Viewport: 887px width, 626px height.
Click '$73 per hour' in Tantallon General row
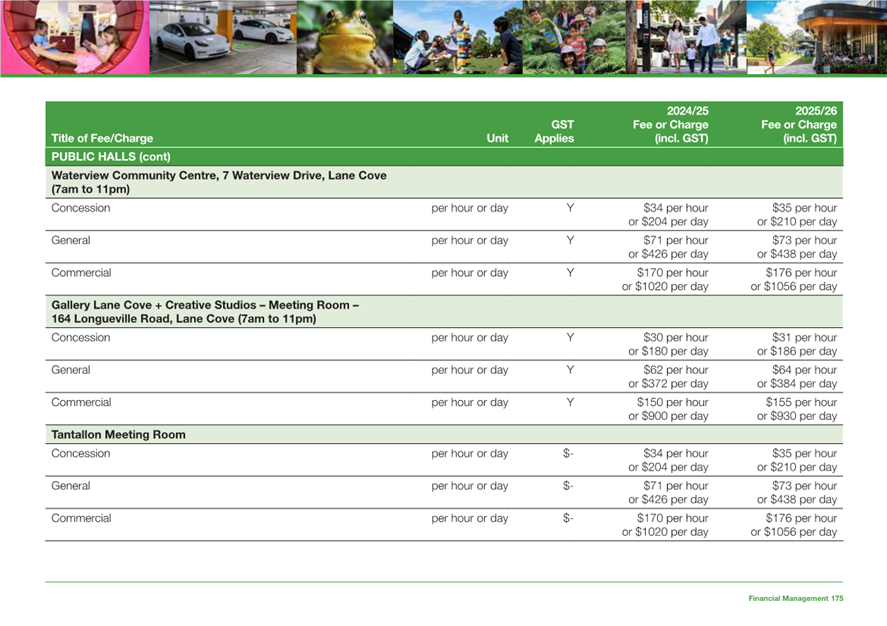click(804, 485)
